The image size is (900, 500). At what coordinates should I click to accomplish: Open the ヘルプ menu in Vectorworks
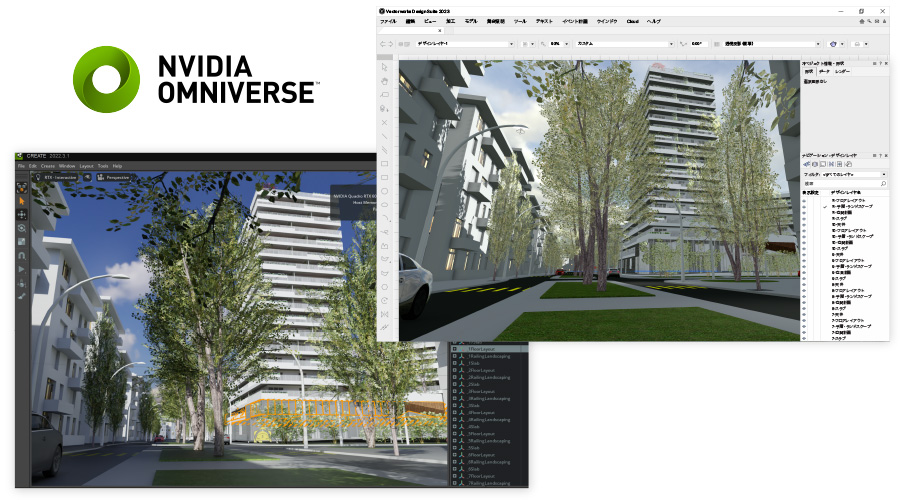(654, 21)
